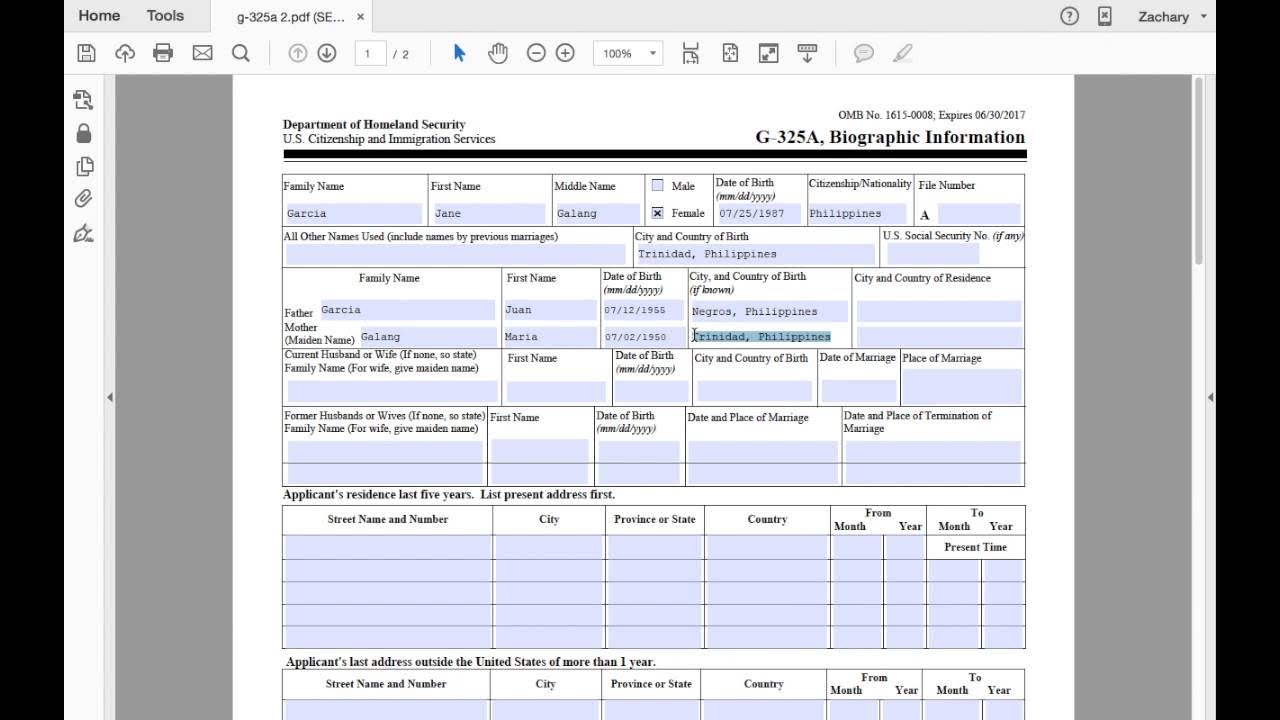This screenshot has height=720, width=1280.
Task: Click Father's first name field Juan
Action: 550,310
